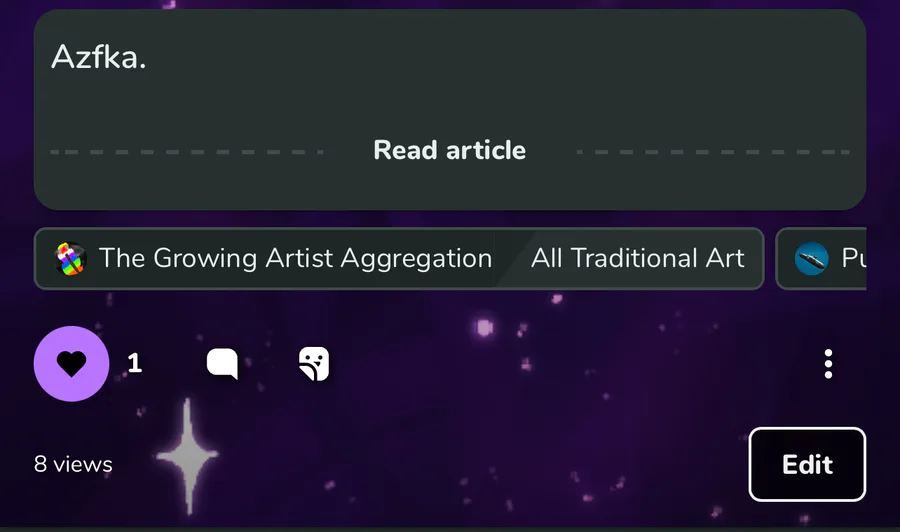The image size is (900, 532).
Task: Give a badge using the badge icon
Action: coord(314,364)
